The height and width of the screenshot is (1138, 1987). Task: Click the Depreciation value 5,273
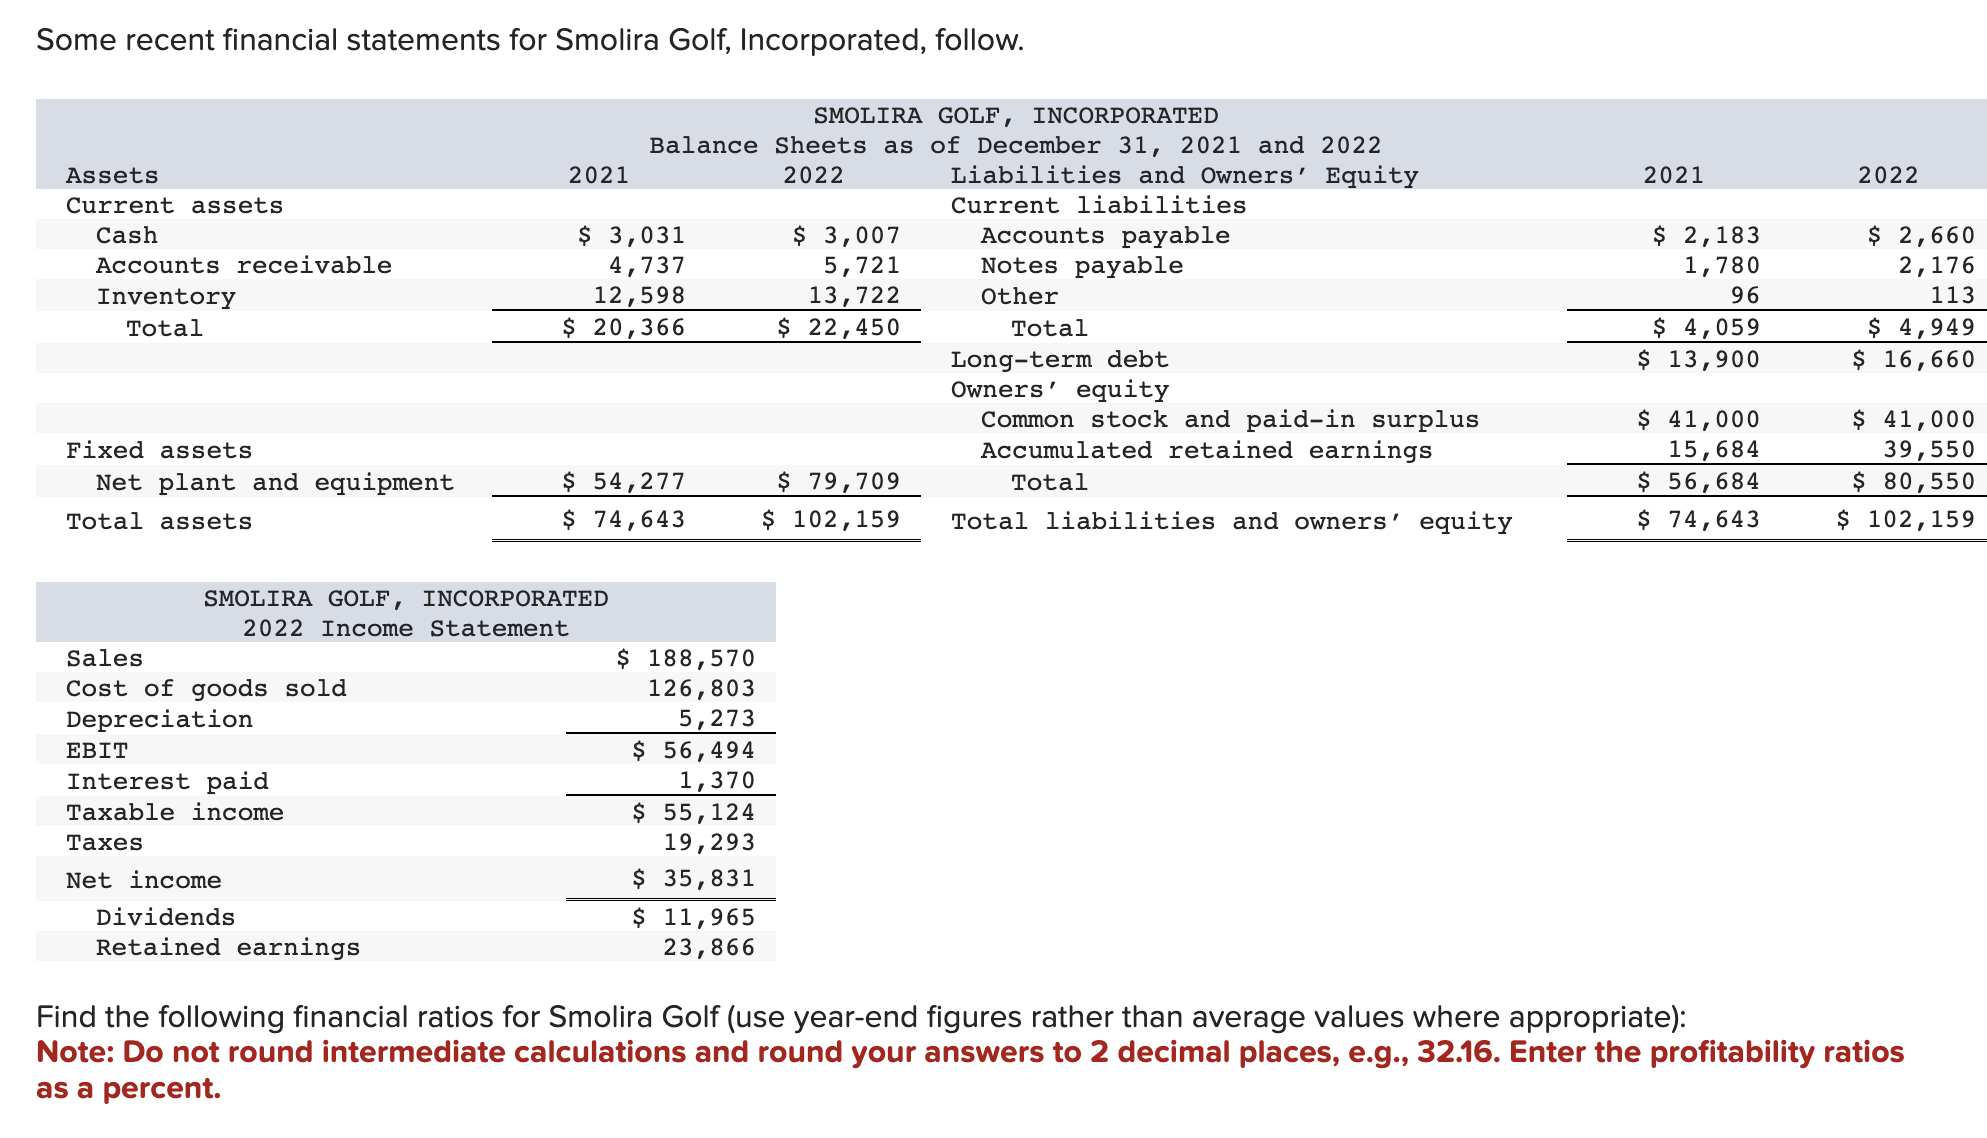pyautogui.click(x=717, y=719)
